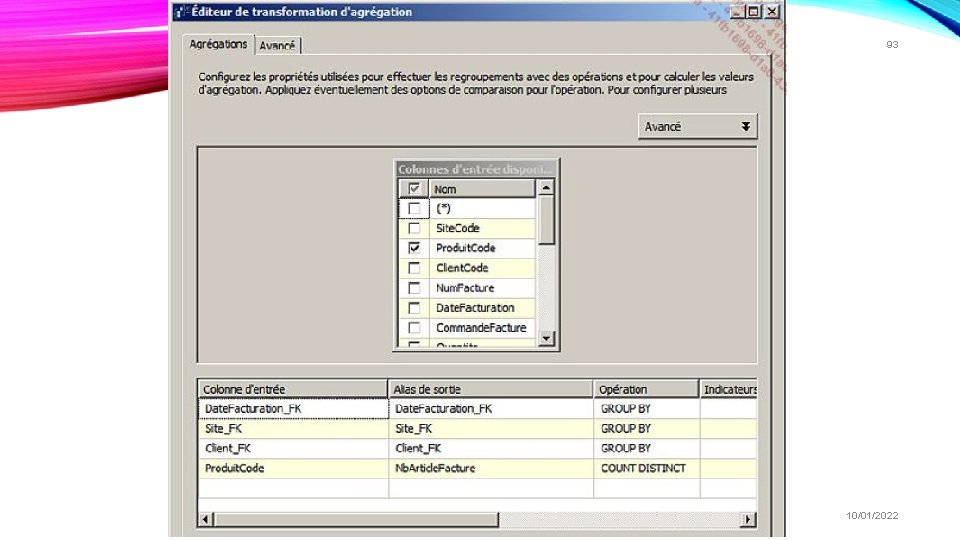Click the column list vertical scrollbar thumb
This screenshot has height=540, width=960.
click(546, 220)
